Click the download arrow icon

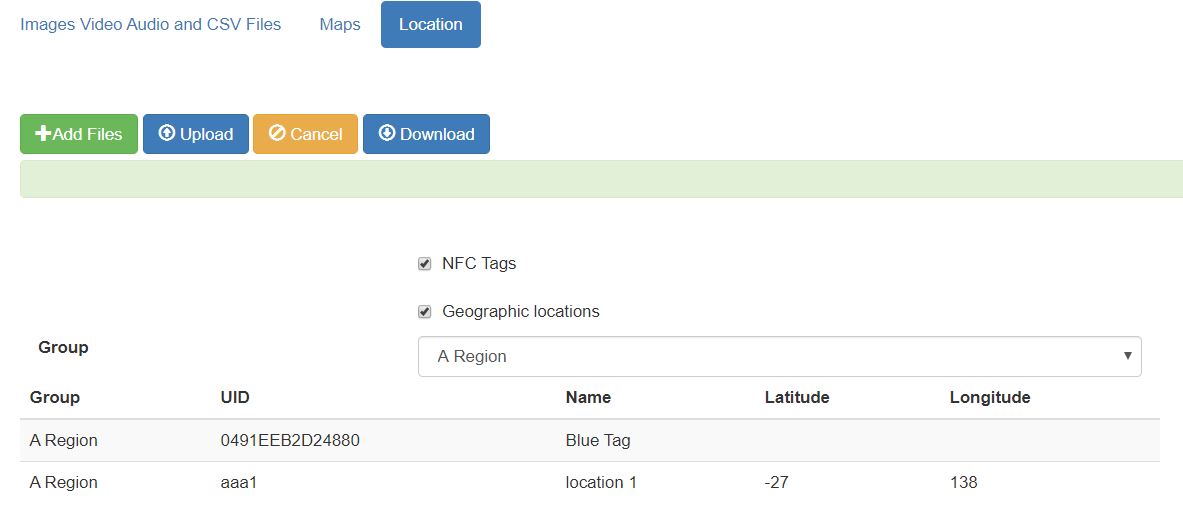(x=386, y=134)
